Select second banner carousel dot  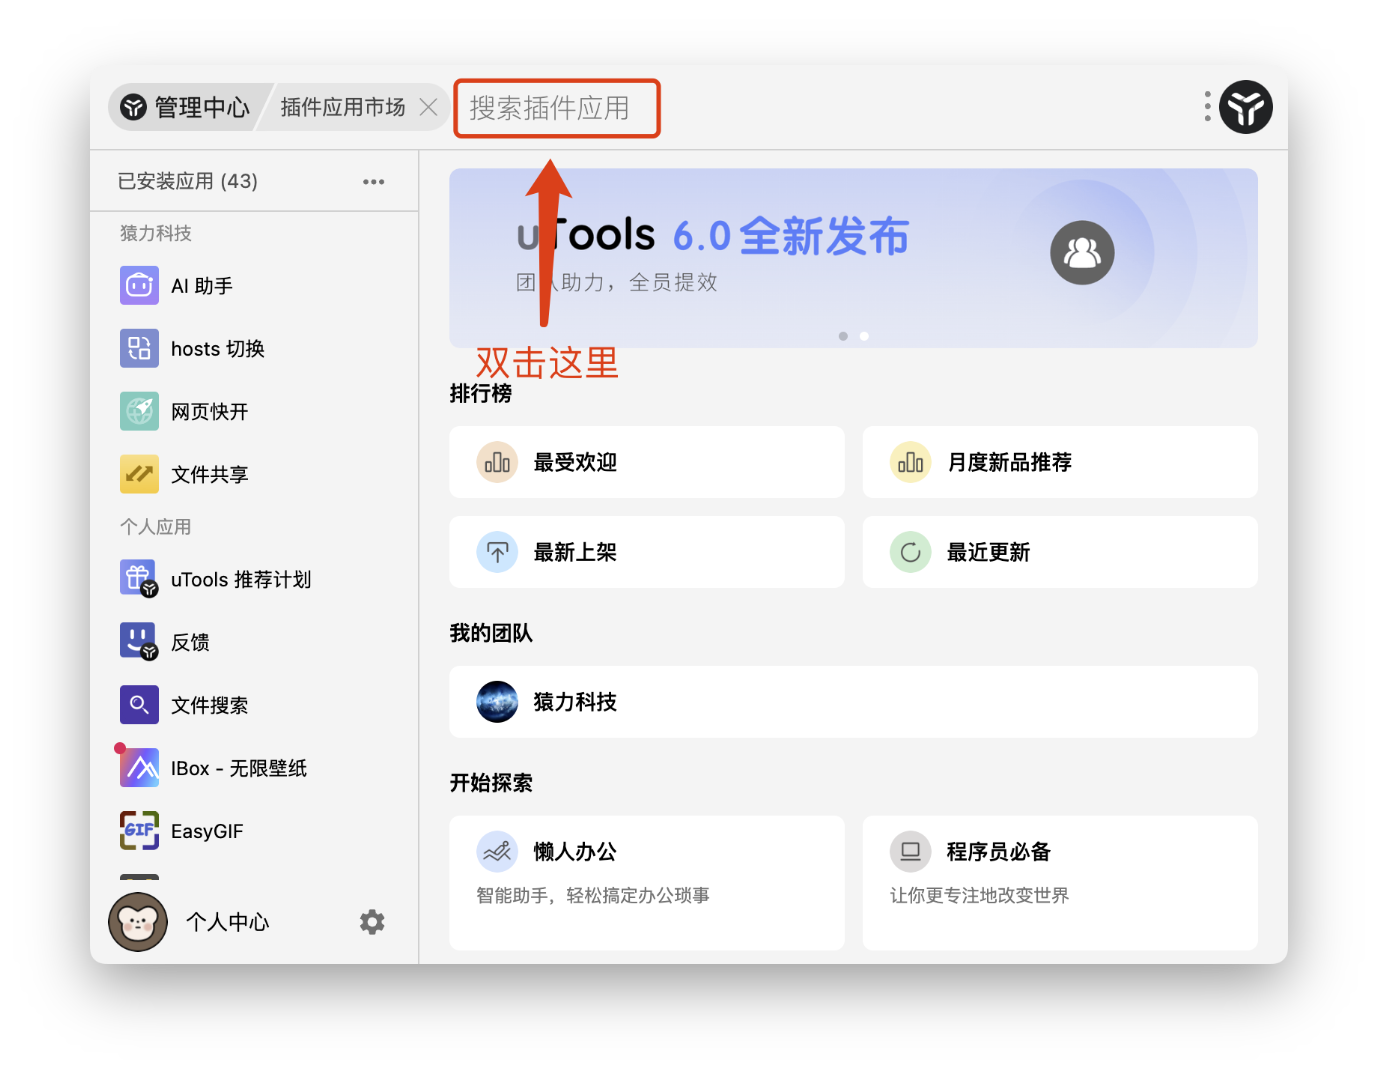[x=864, y=336]
